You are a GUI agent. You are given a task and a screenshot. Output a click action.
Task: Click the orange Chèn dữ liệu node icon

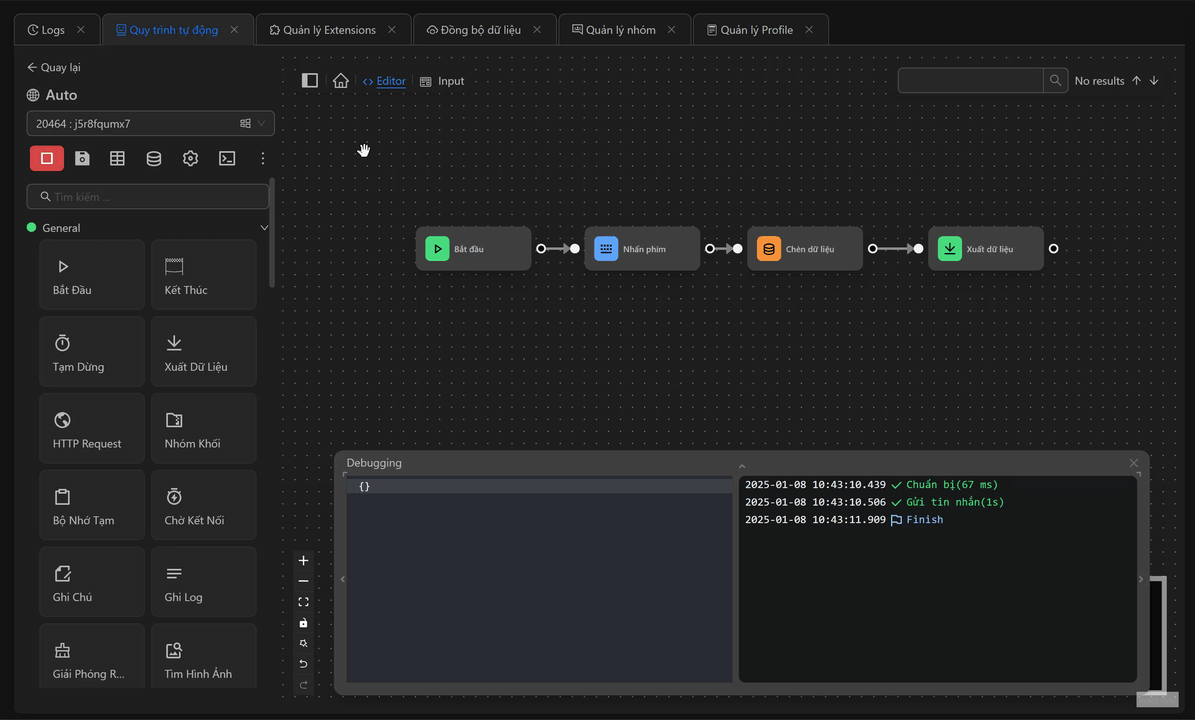click(768, 249)
